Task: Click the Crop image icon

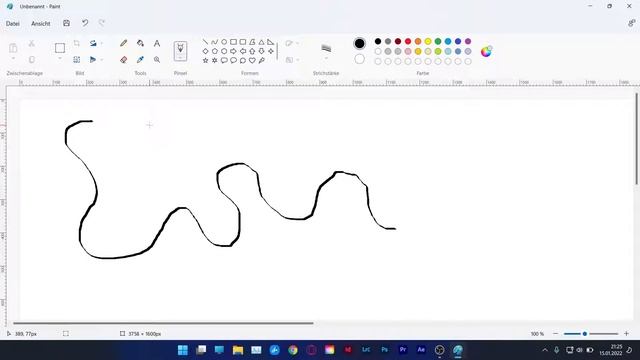Action: (77, 43)
